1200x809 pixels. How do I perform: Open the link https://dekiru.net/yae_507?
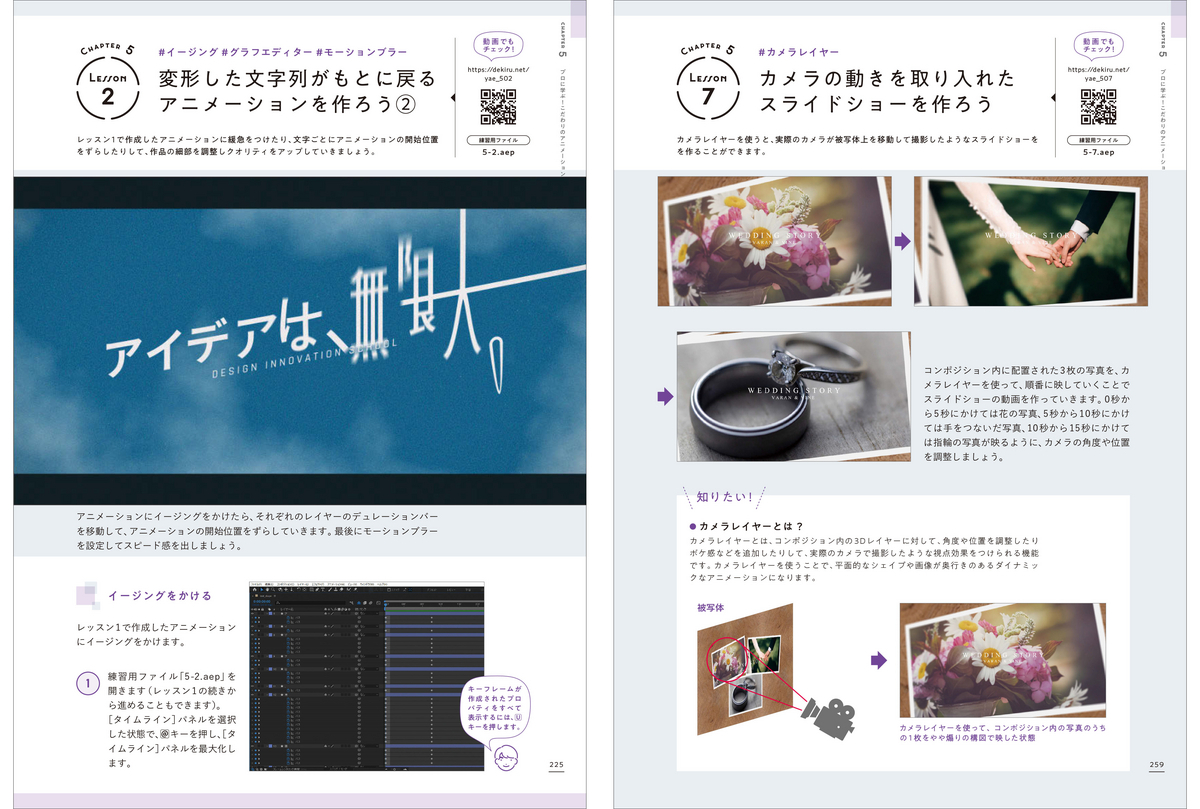[x=1100, y=75]
